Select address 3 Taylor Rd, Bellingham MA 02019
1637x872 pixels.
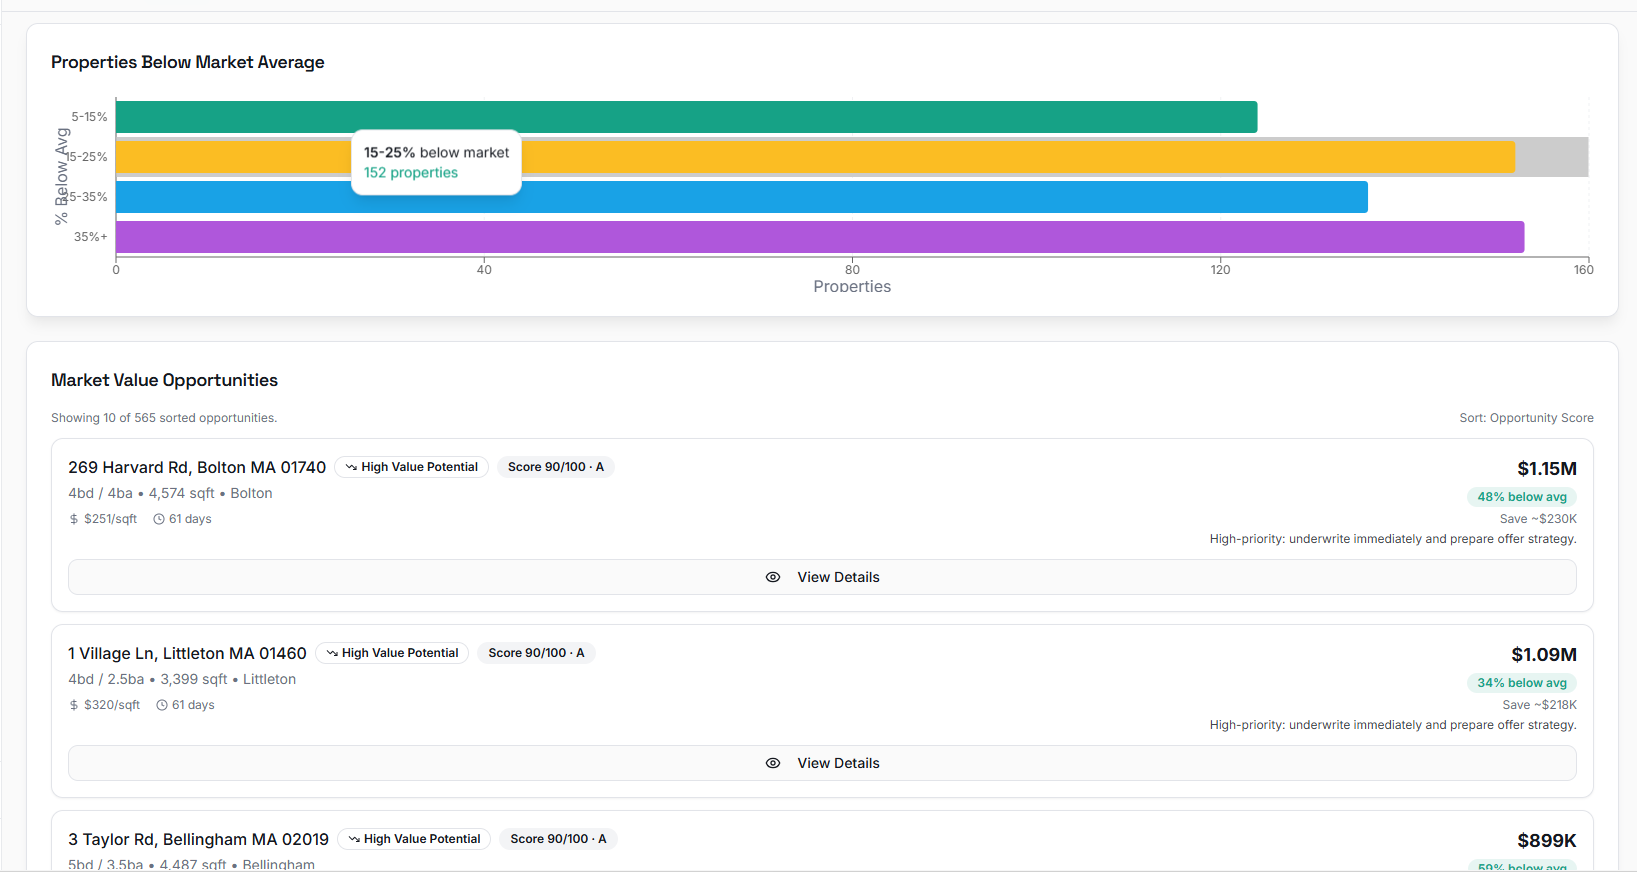click(198, 839)
